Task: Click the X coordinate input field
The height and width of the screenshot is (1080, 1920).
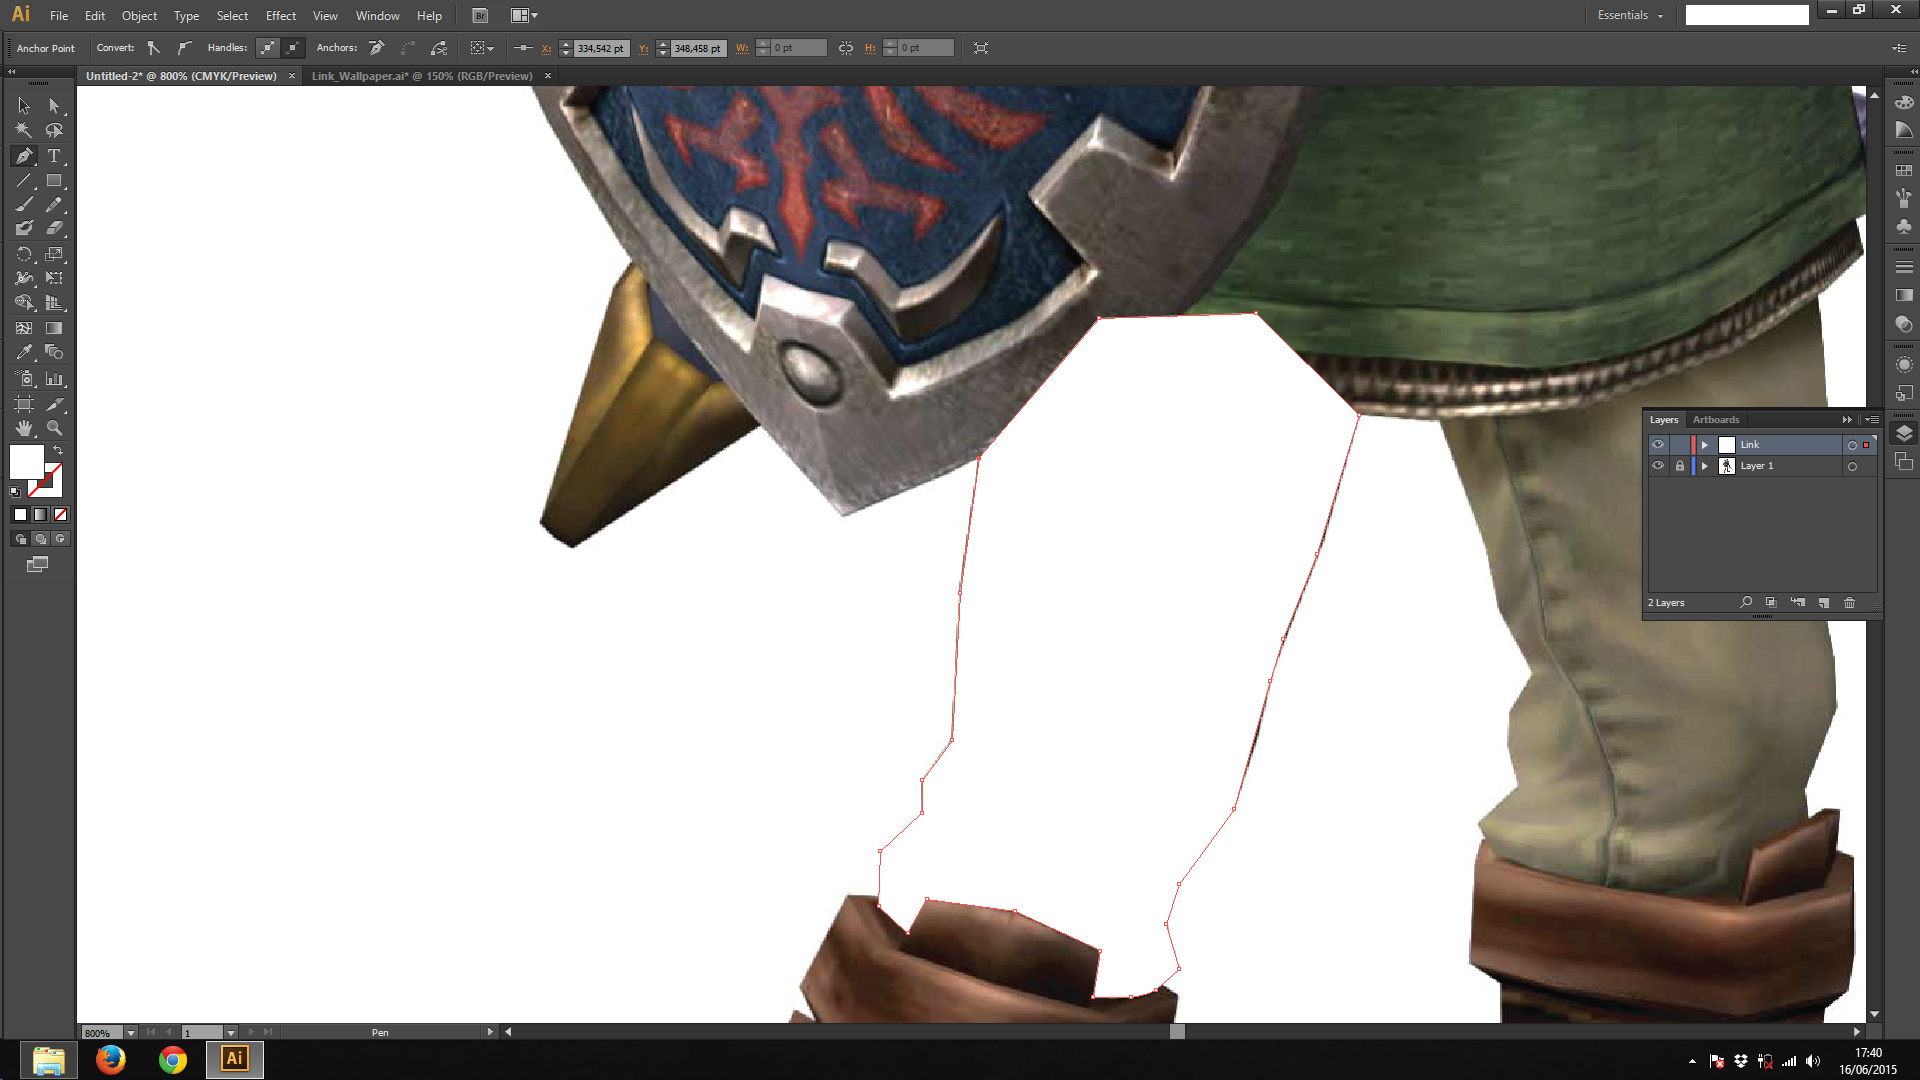Action: 602,48
